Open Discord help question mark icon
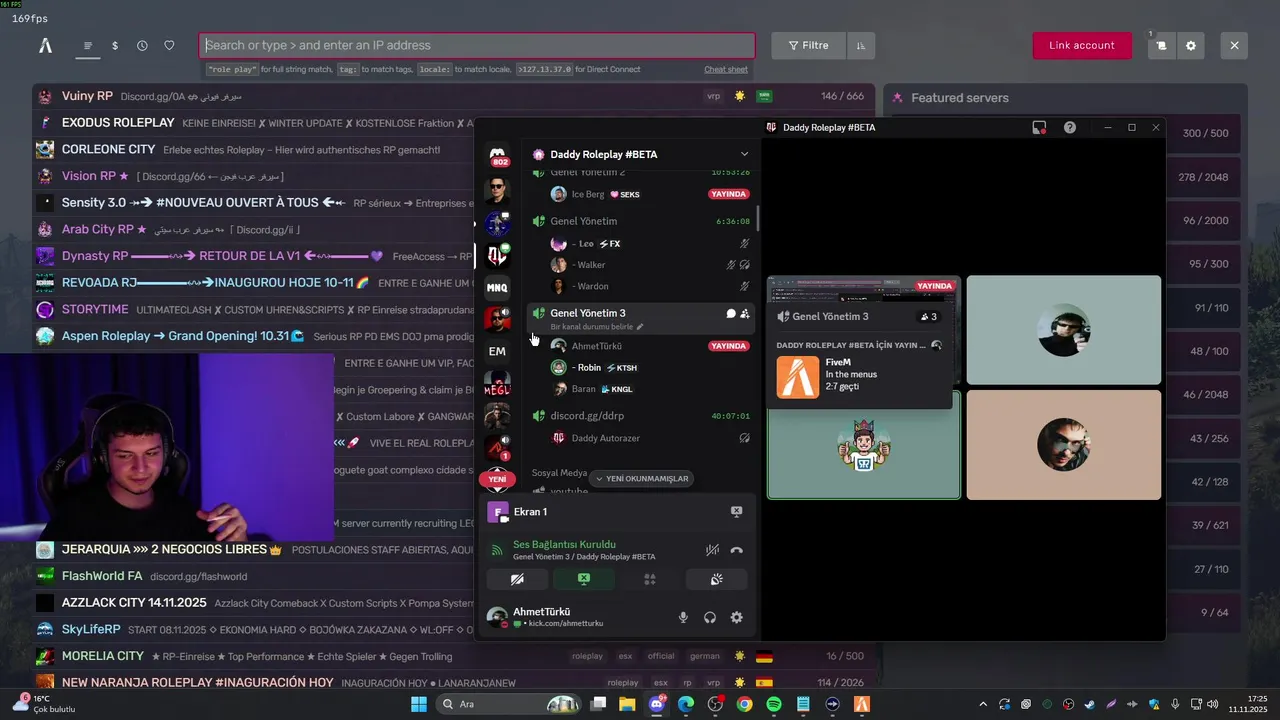 (x=1070, y=127)
